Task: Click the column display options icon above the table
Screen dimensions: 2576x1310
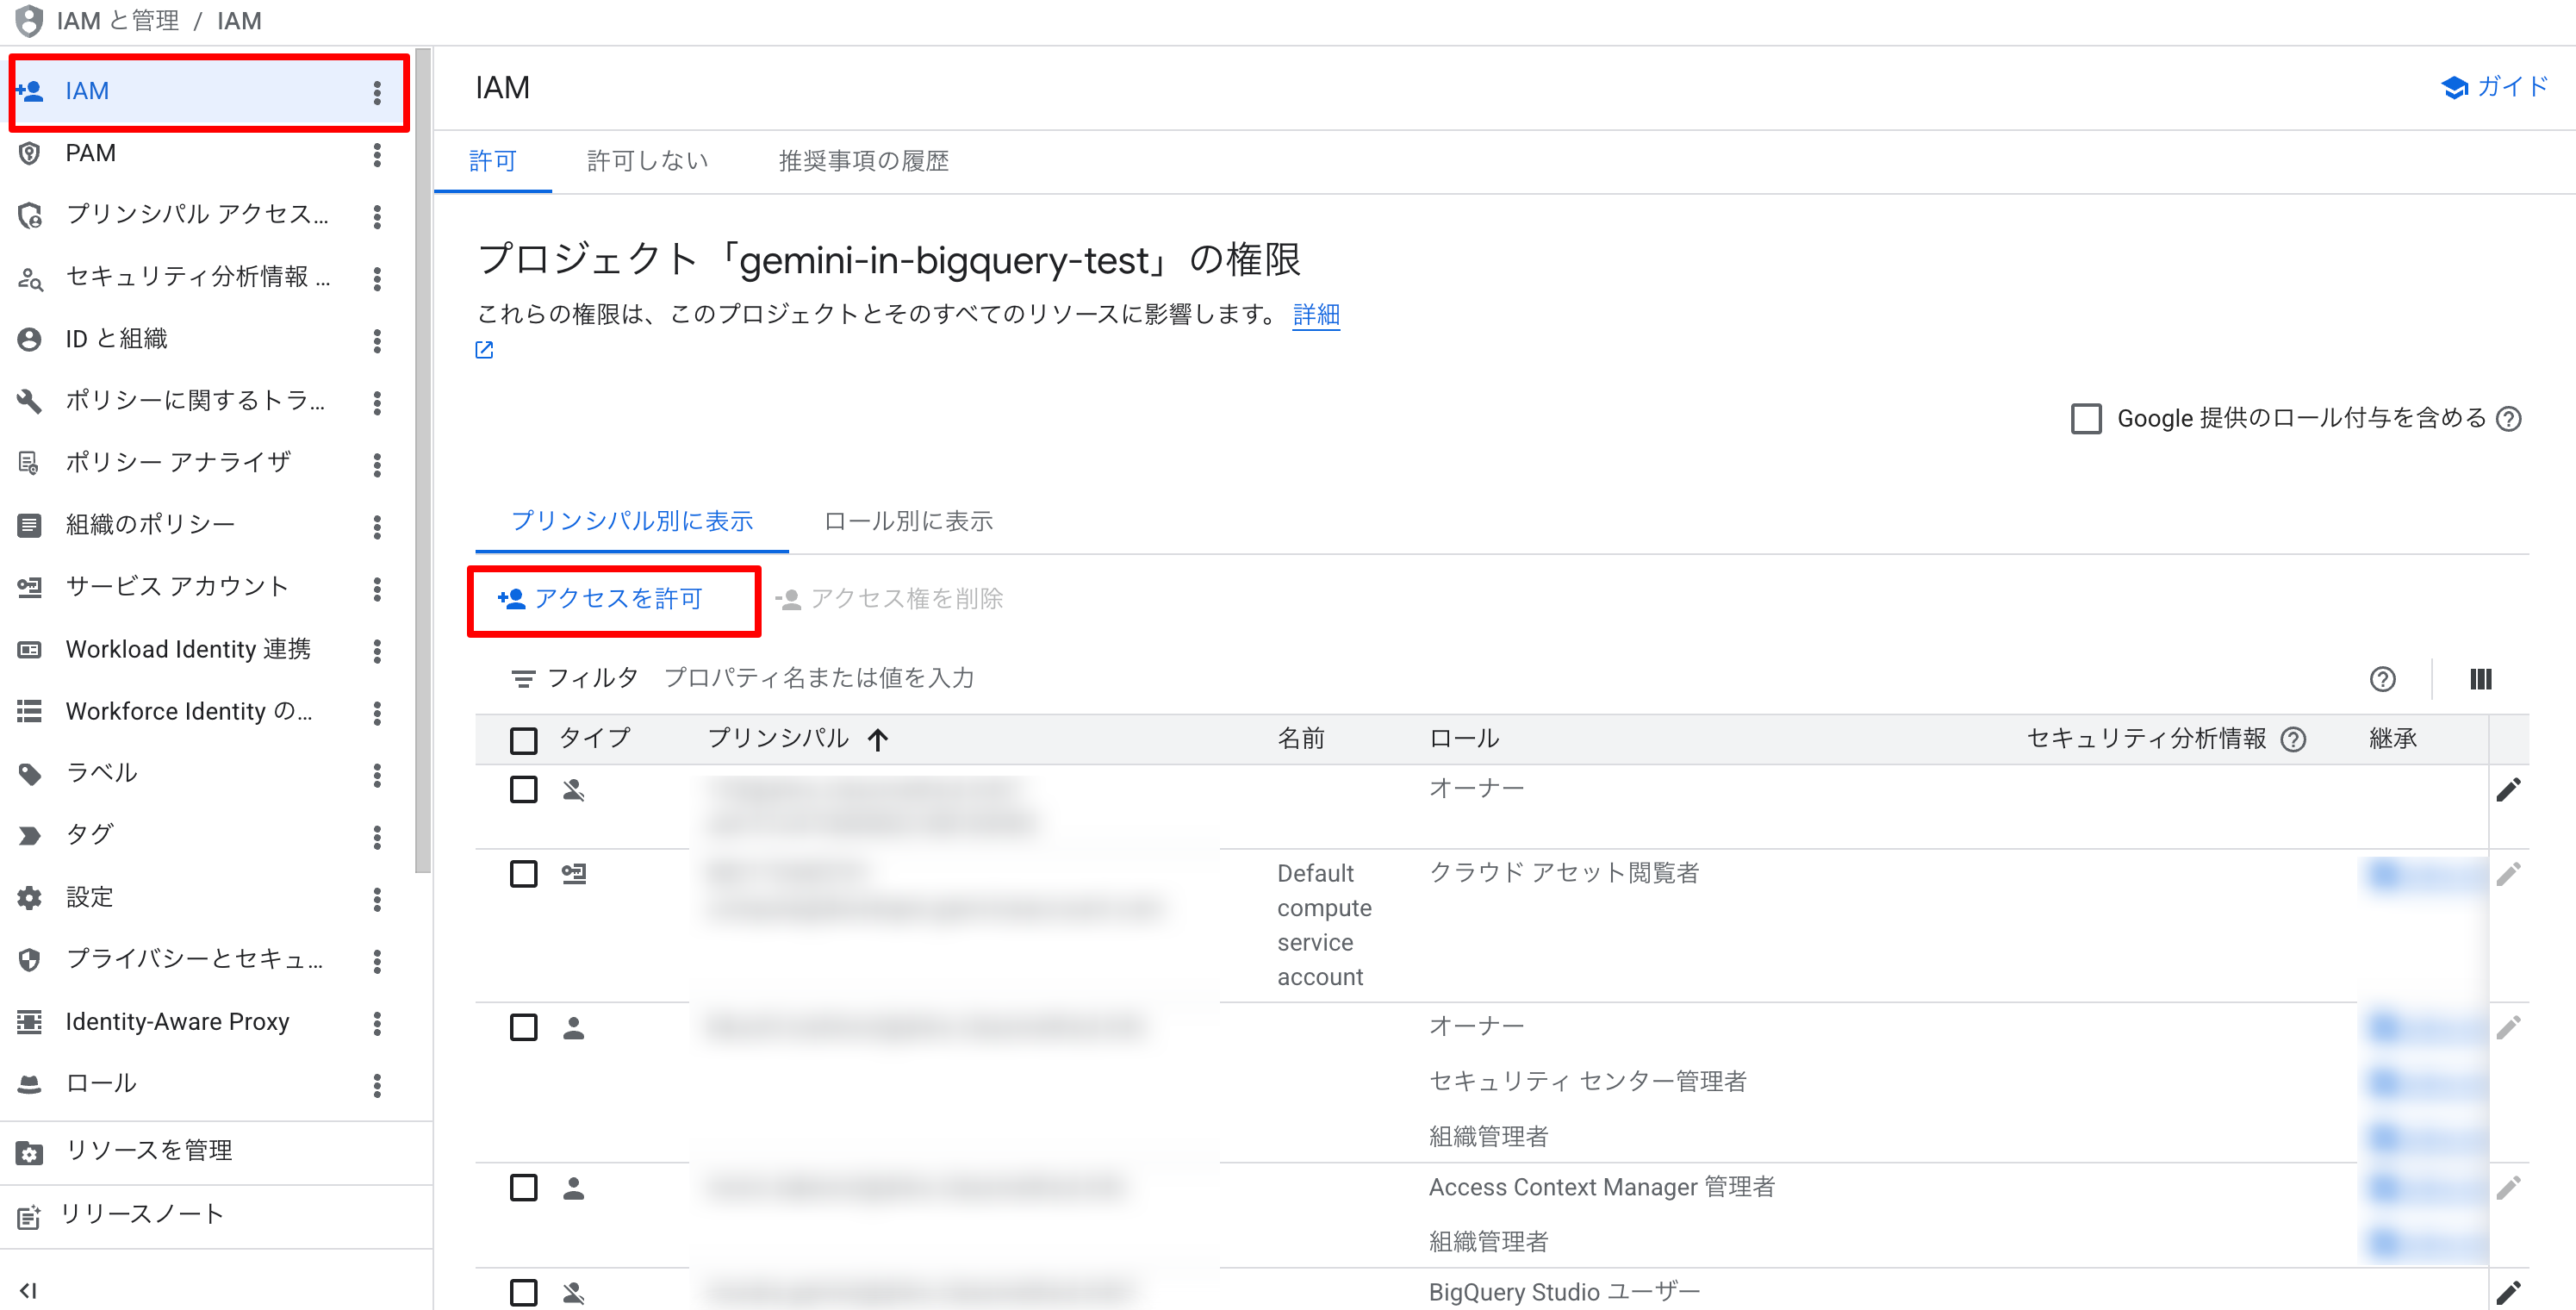Action: pyautogui.click(x=2481, y=679)
